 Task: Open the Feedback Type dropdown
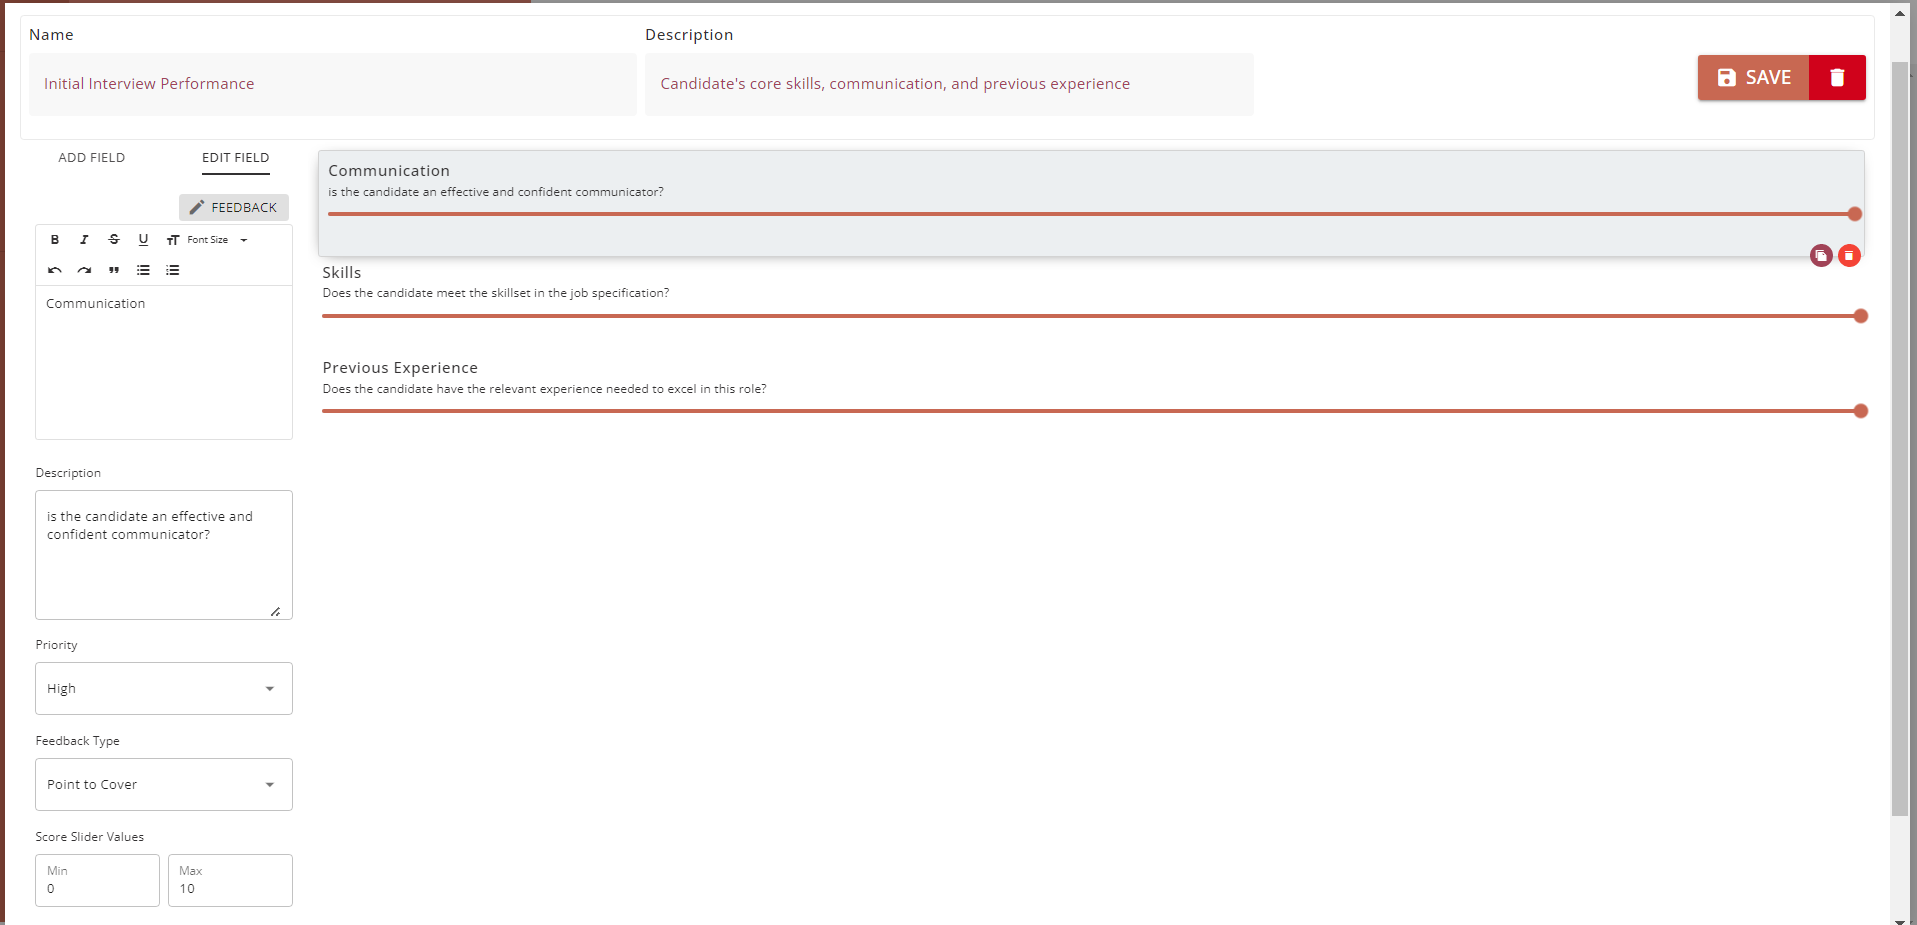tap(164, 784)
